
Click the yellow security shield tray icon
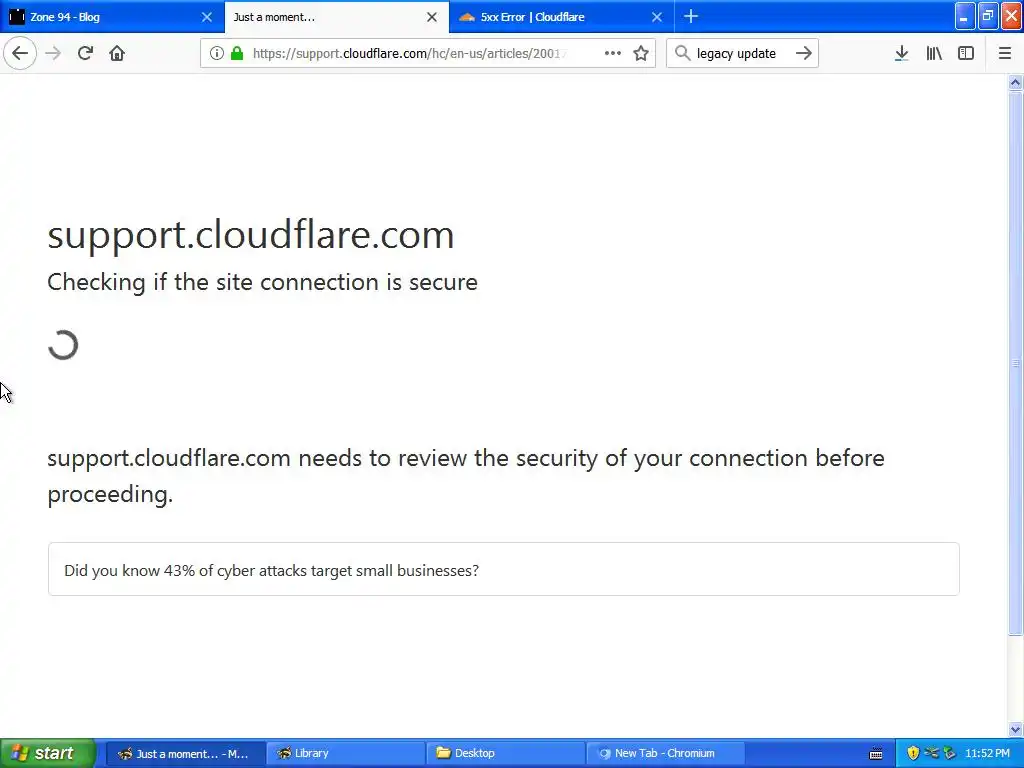click(x=913, y=753)
